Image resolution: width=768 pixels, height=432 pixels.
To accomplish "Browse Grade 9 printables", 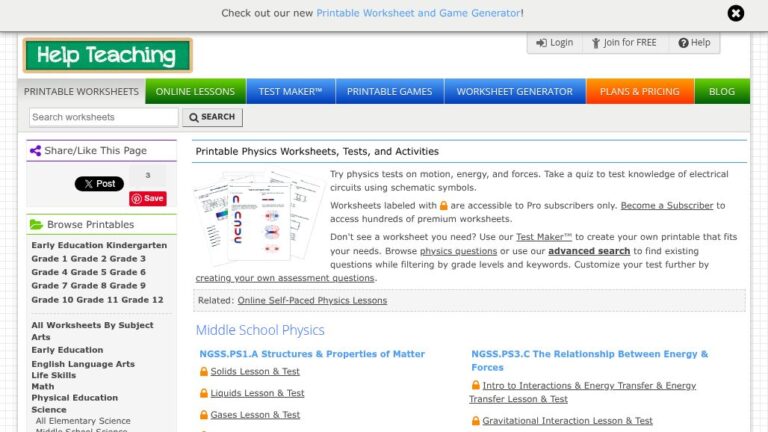I will (128, 286).
